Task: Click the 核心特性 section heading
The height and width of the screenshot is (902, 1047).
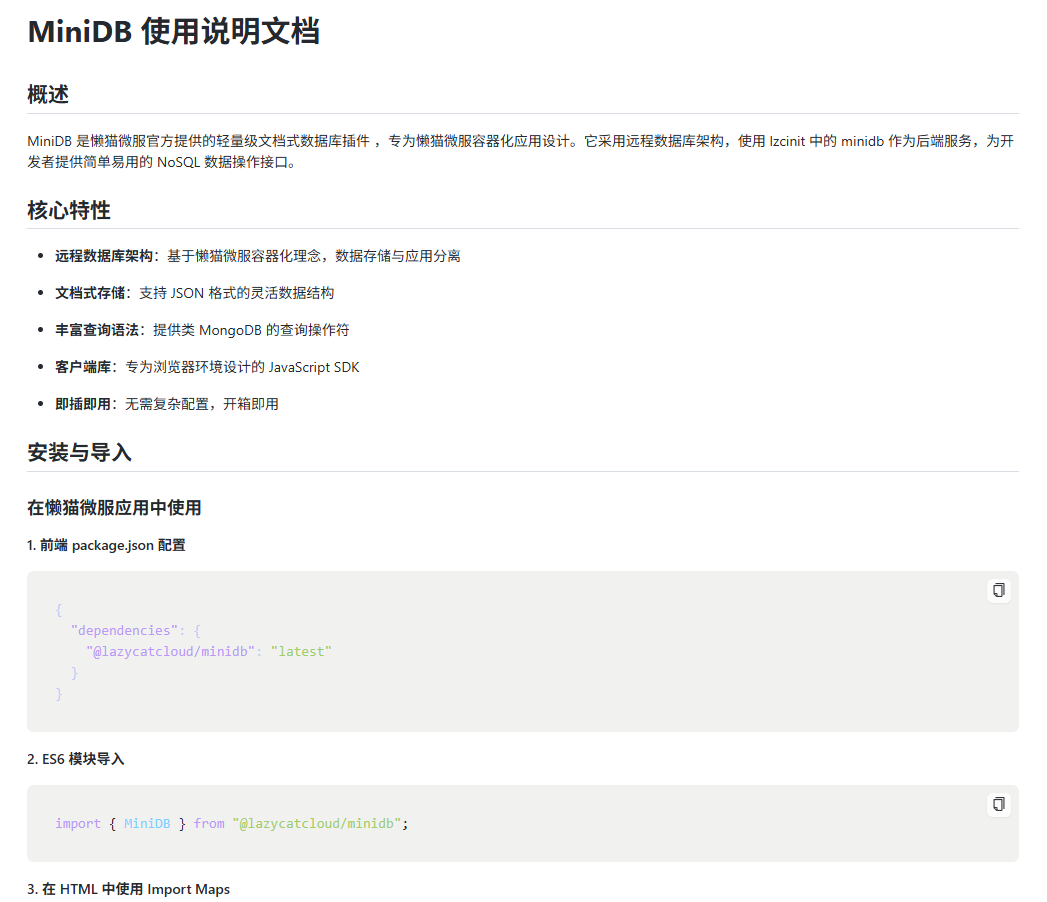Action: [x=69, y=210]
